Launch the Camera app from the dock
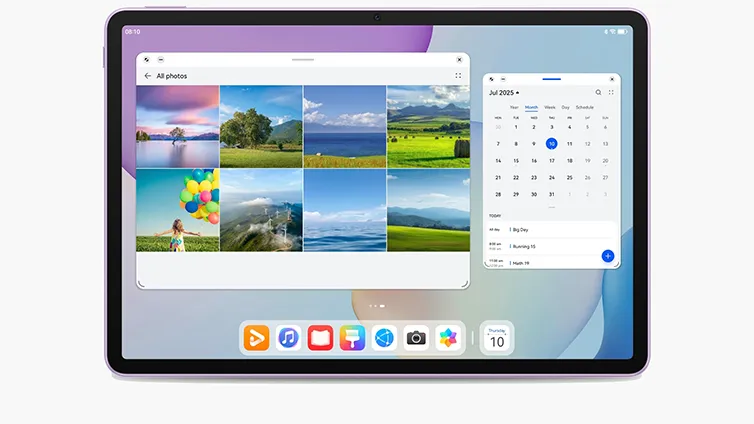The image size is (754, 424). [x=416, y=338]
